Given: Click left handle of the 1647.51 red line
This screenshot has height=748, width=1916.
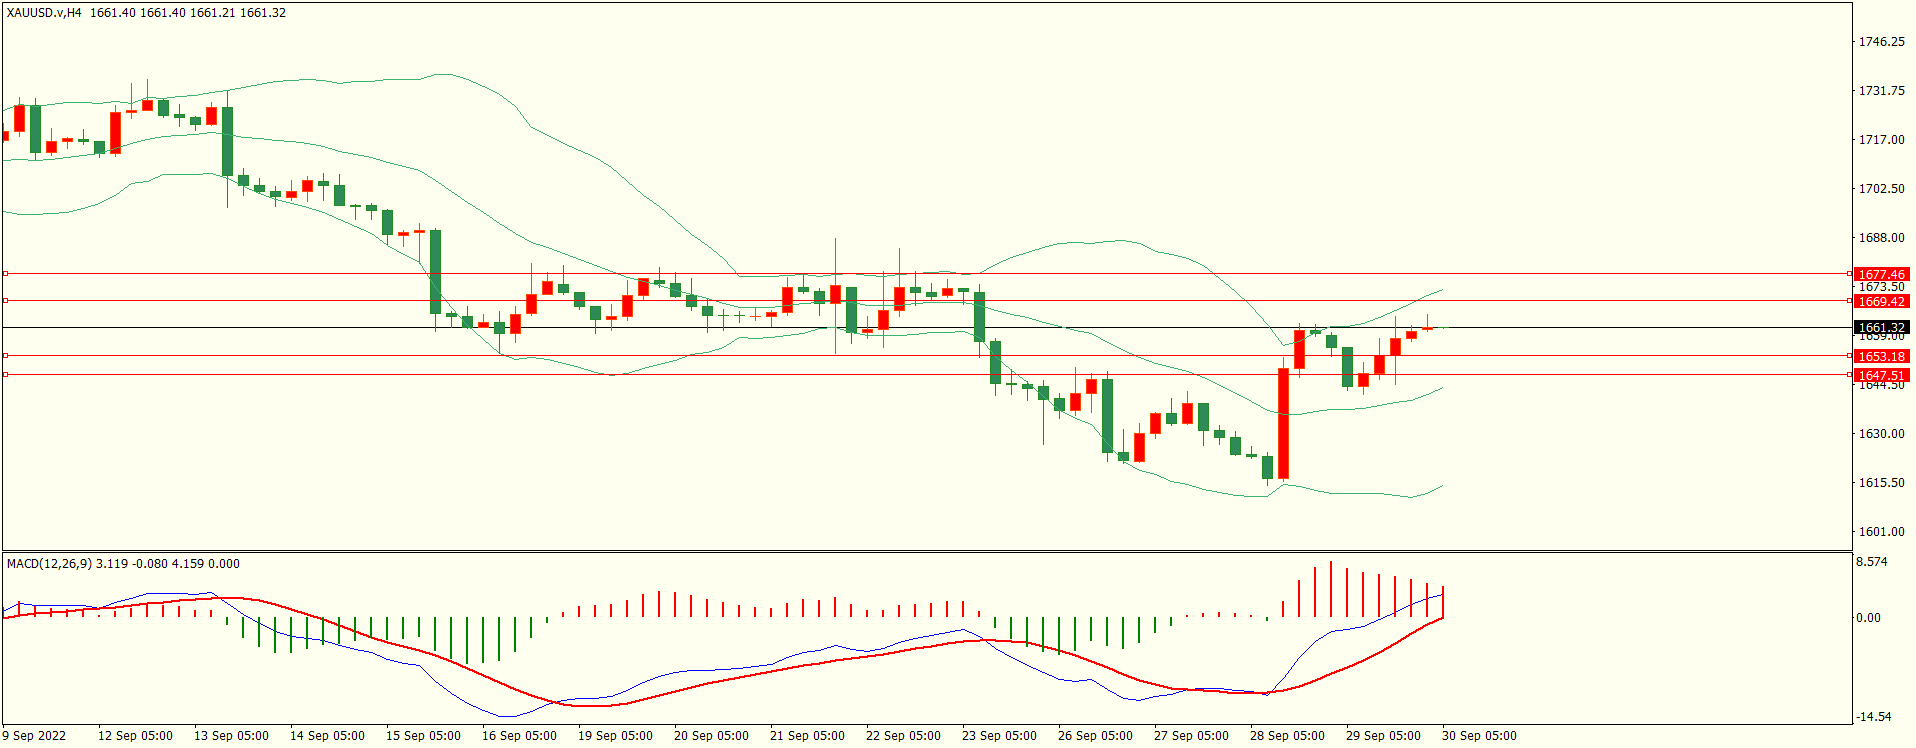Looking at the screenshot, I should pyautogui.click(x=5, y=374).
